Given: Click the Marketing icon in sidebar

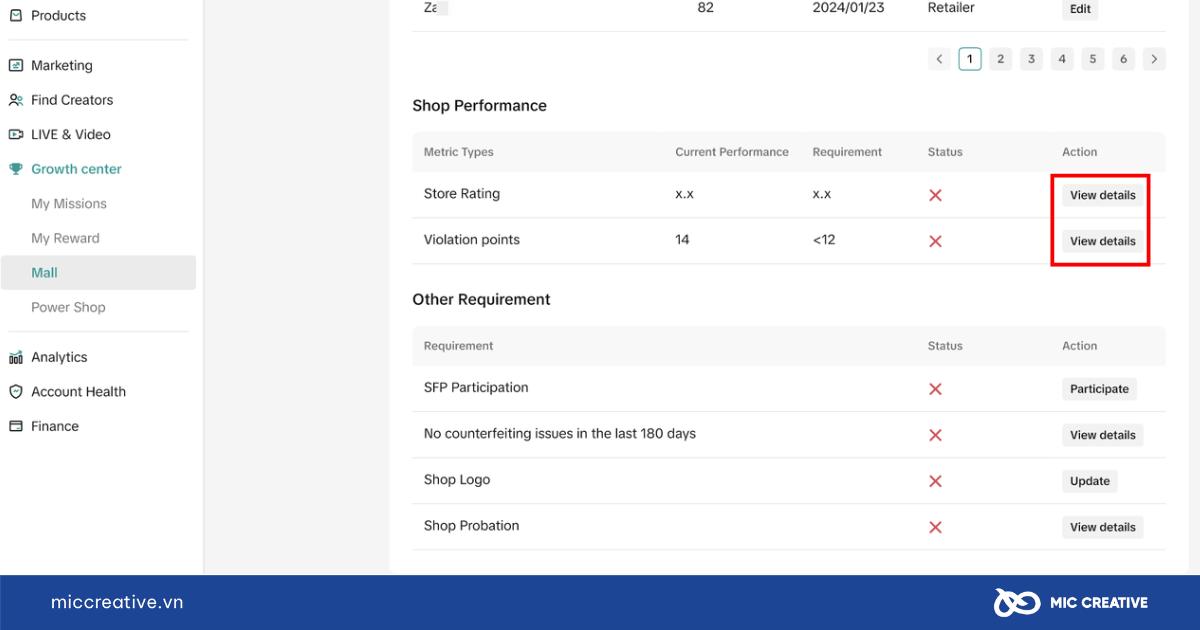Looking at the screenshot, I should 15,65.
